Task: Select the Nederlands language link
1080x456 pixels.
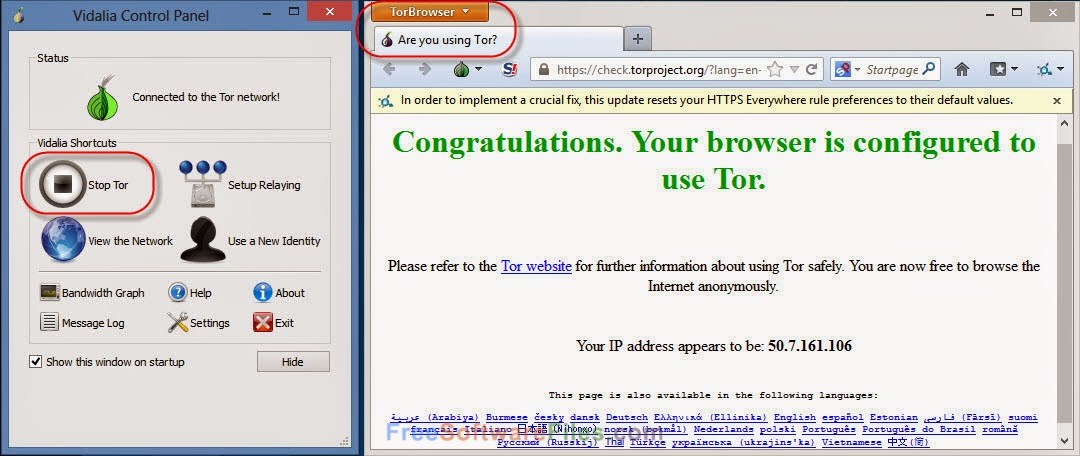Action: pos(723,429)
